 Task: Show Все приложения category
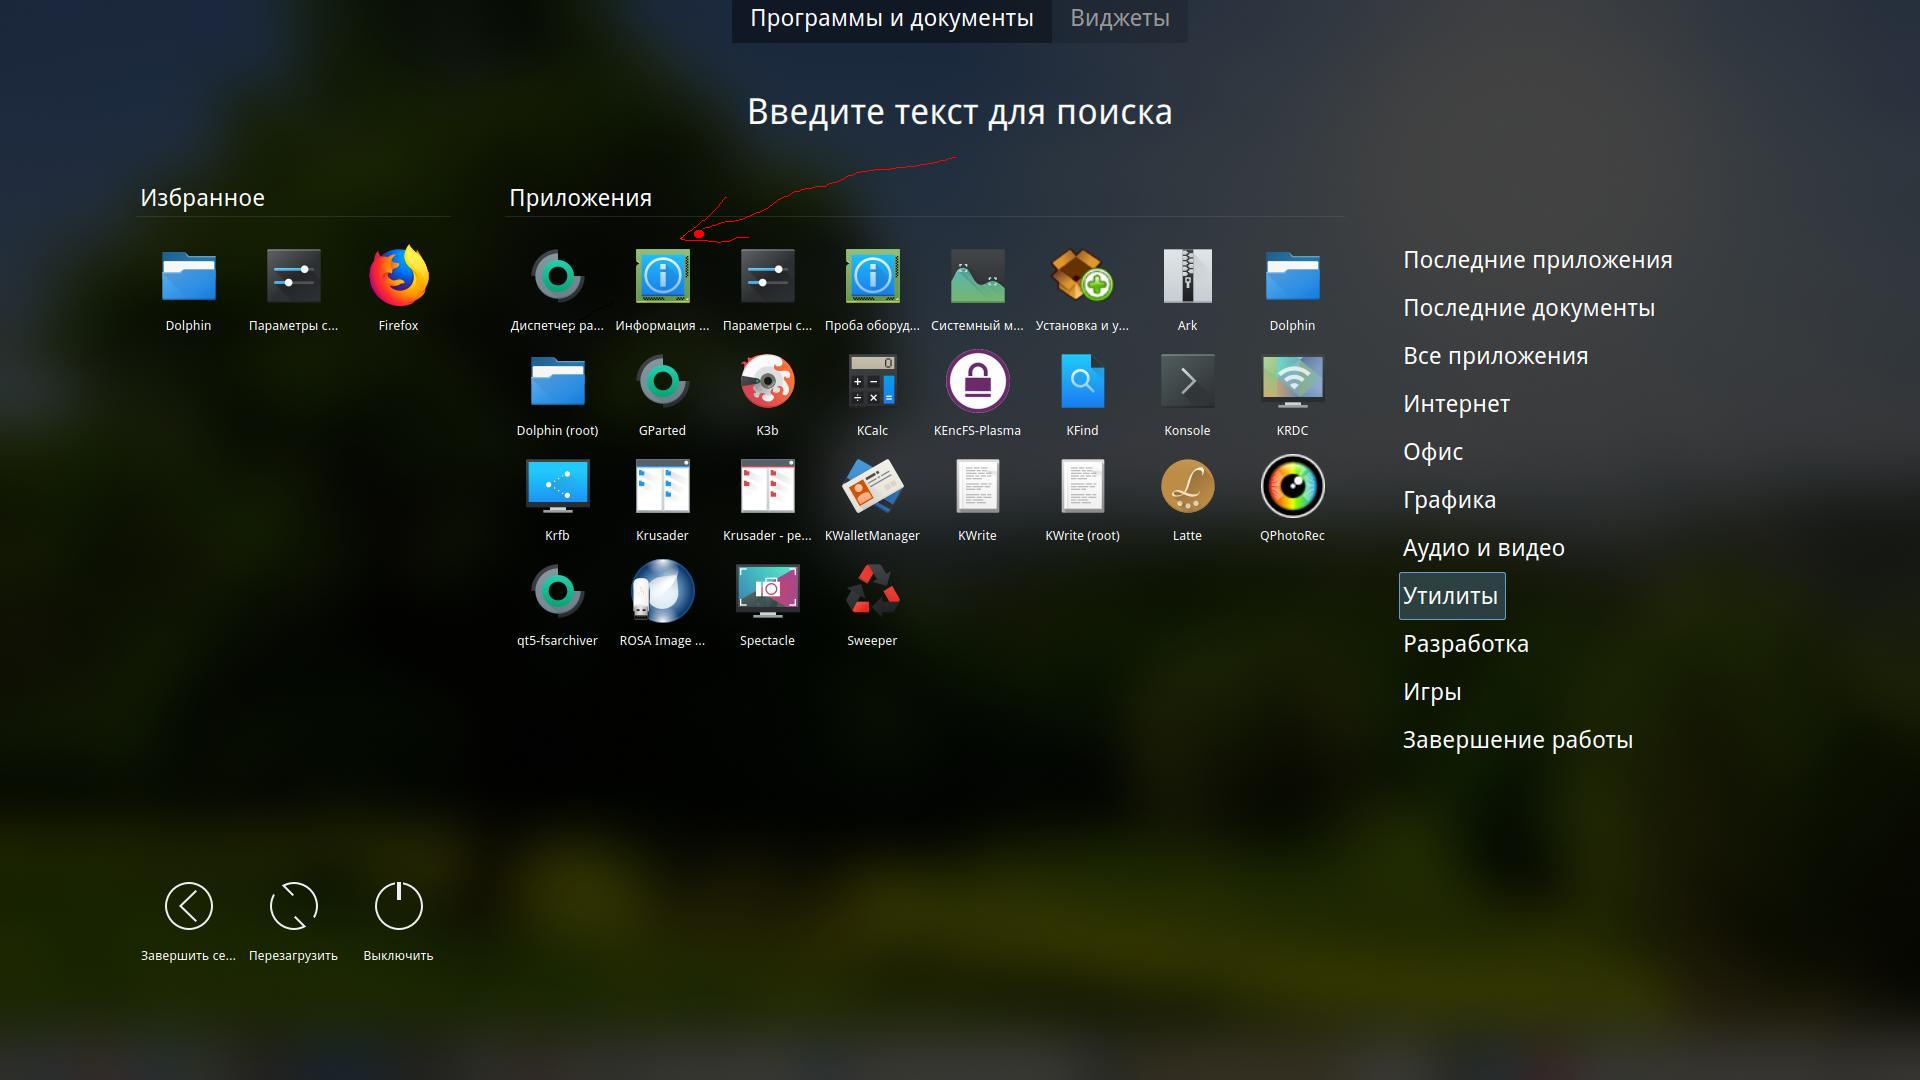1495,356
